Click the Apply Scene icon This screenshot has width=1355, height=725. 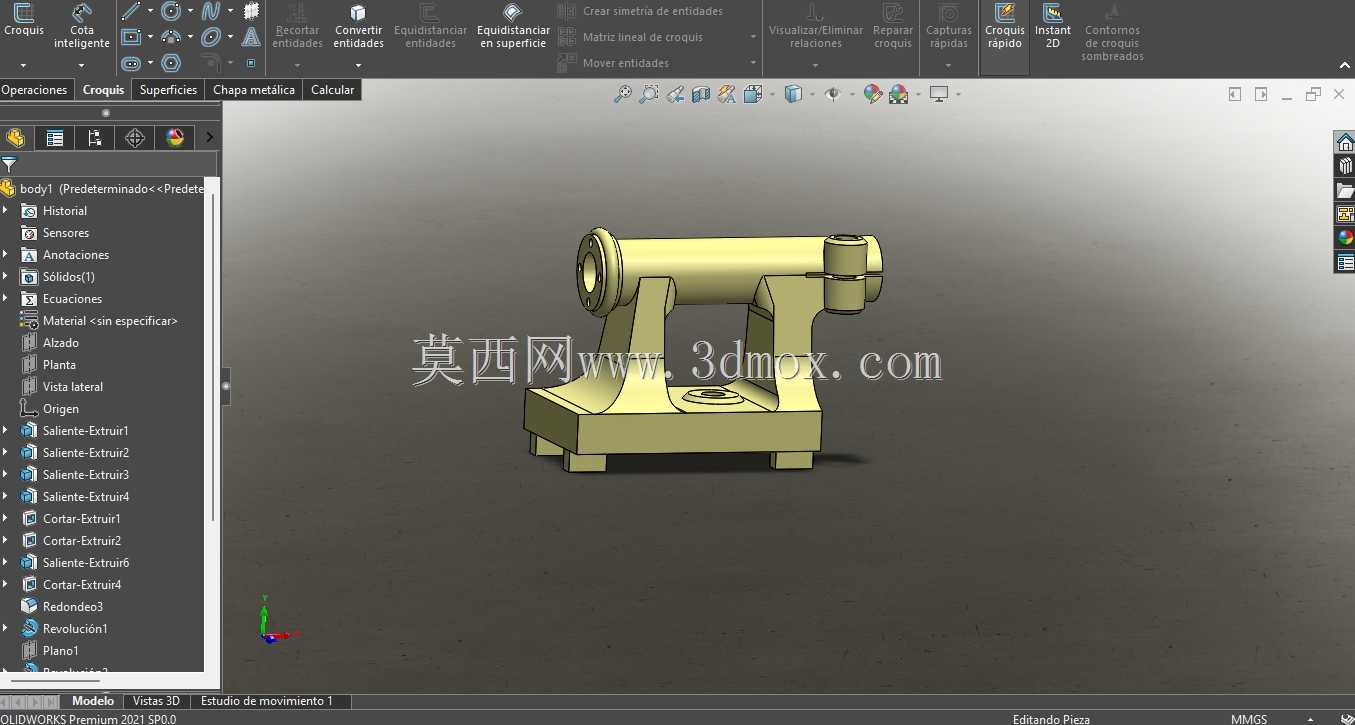point(899,94)
